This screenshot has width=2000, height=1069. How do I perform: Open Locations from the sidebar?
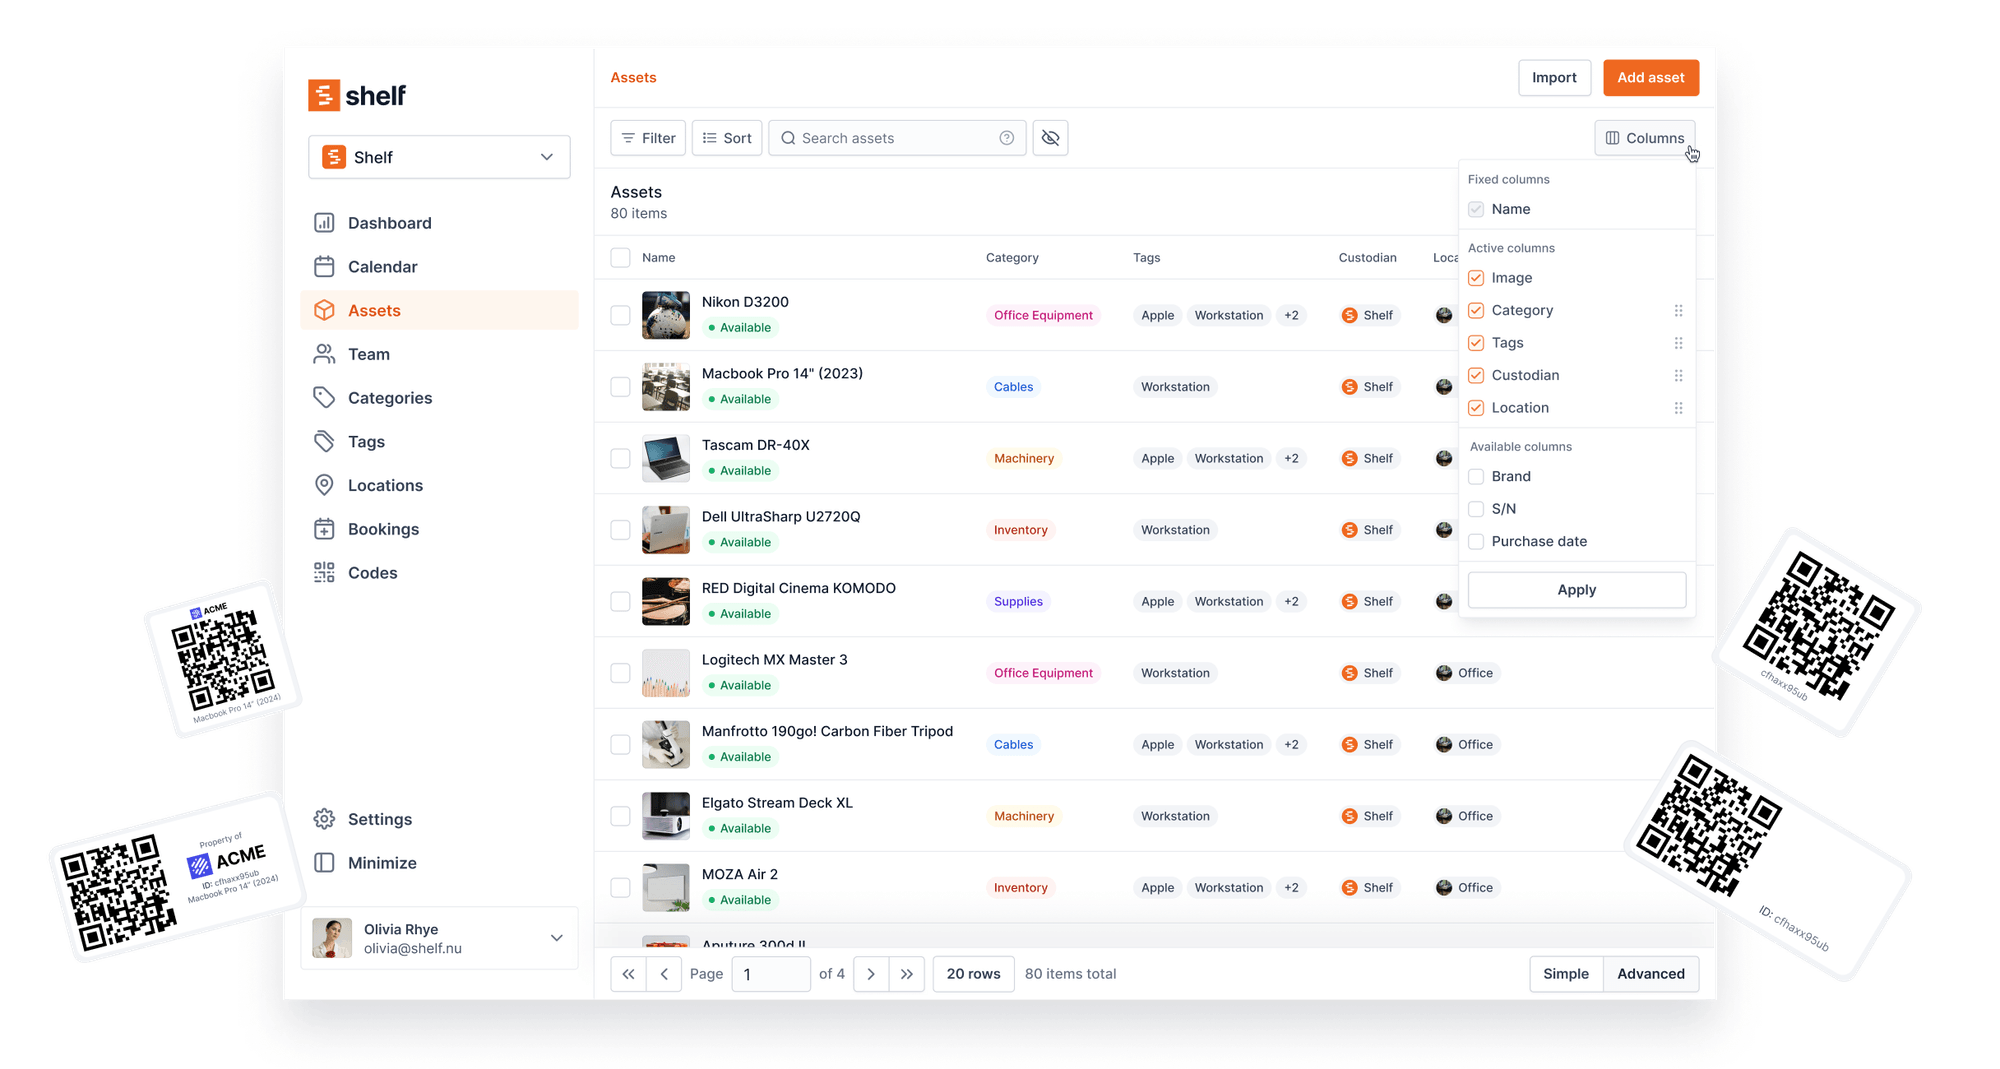pos(439,485)
